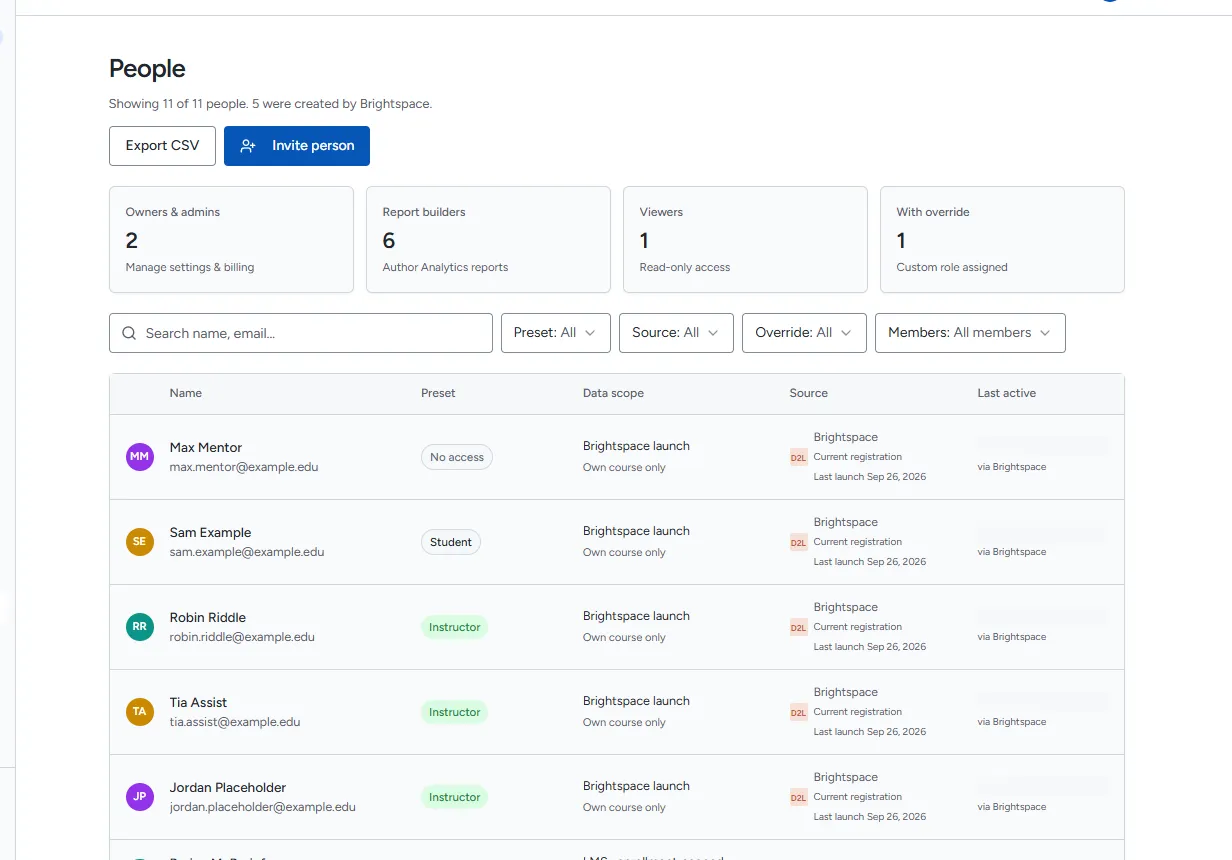Open the Members: All members dropdown
This screenshot has width=1232, height=860.
[970, 333]
